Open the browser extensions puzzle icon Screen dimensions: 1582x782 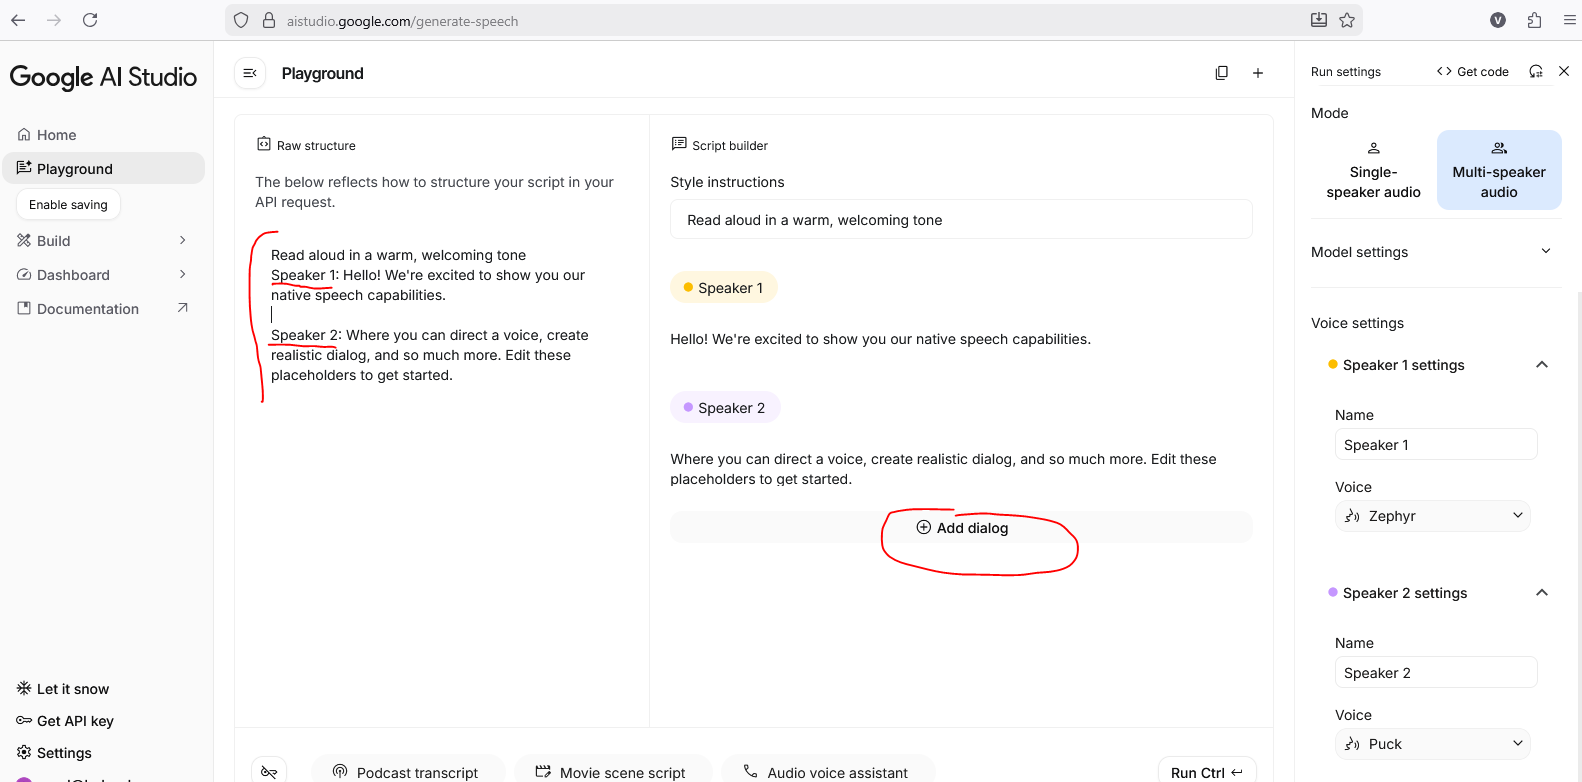pyautogui.click(x=1534, y=20)
